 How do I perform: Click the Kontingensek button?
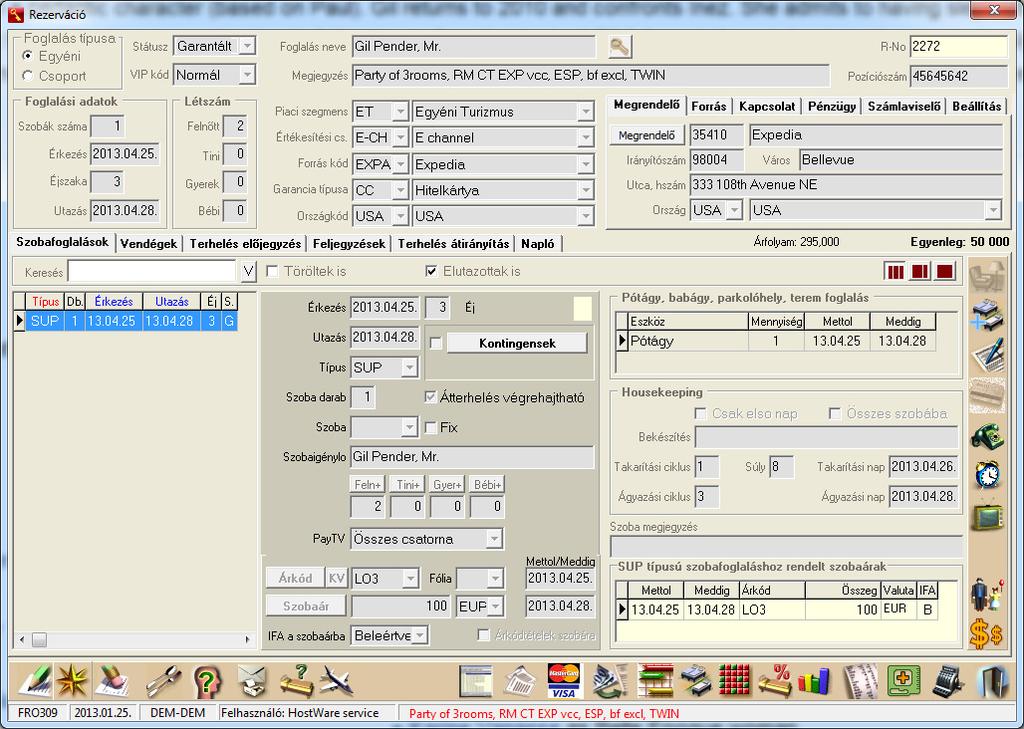[517, 343]
